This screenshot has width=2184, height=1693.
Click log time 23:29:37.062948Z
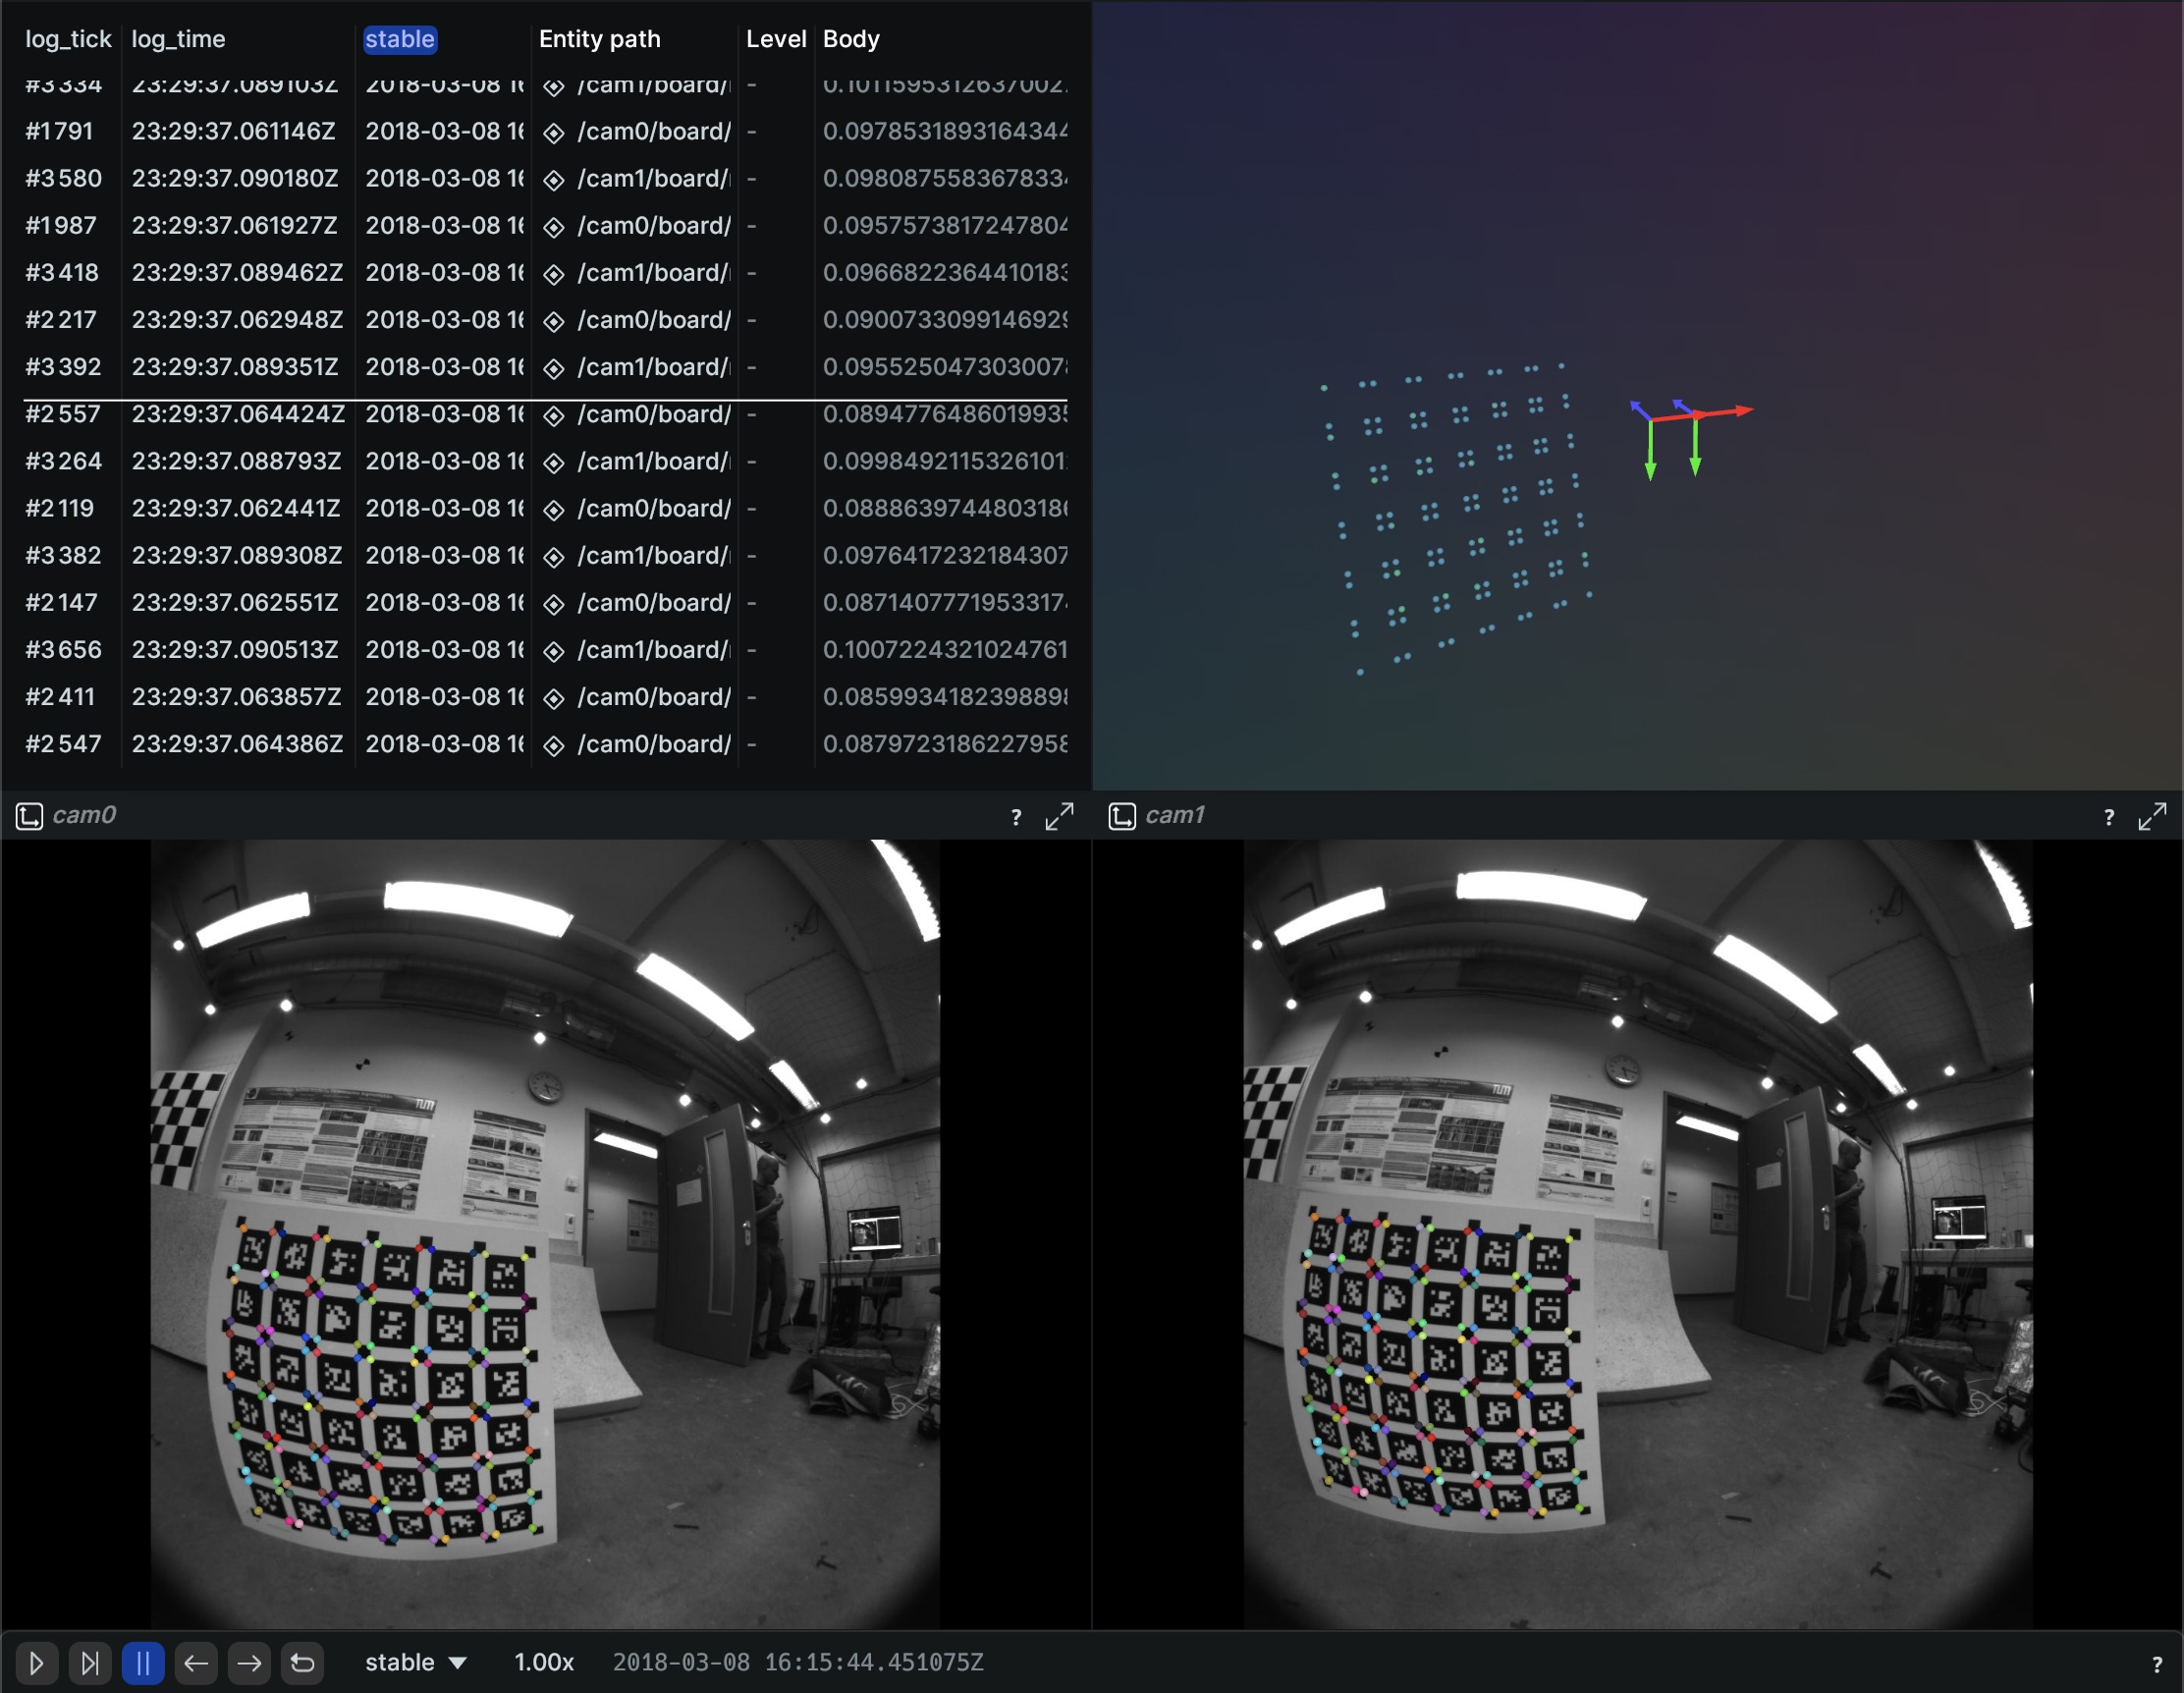237,320
